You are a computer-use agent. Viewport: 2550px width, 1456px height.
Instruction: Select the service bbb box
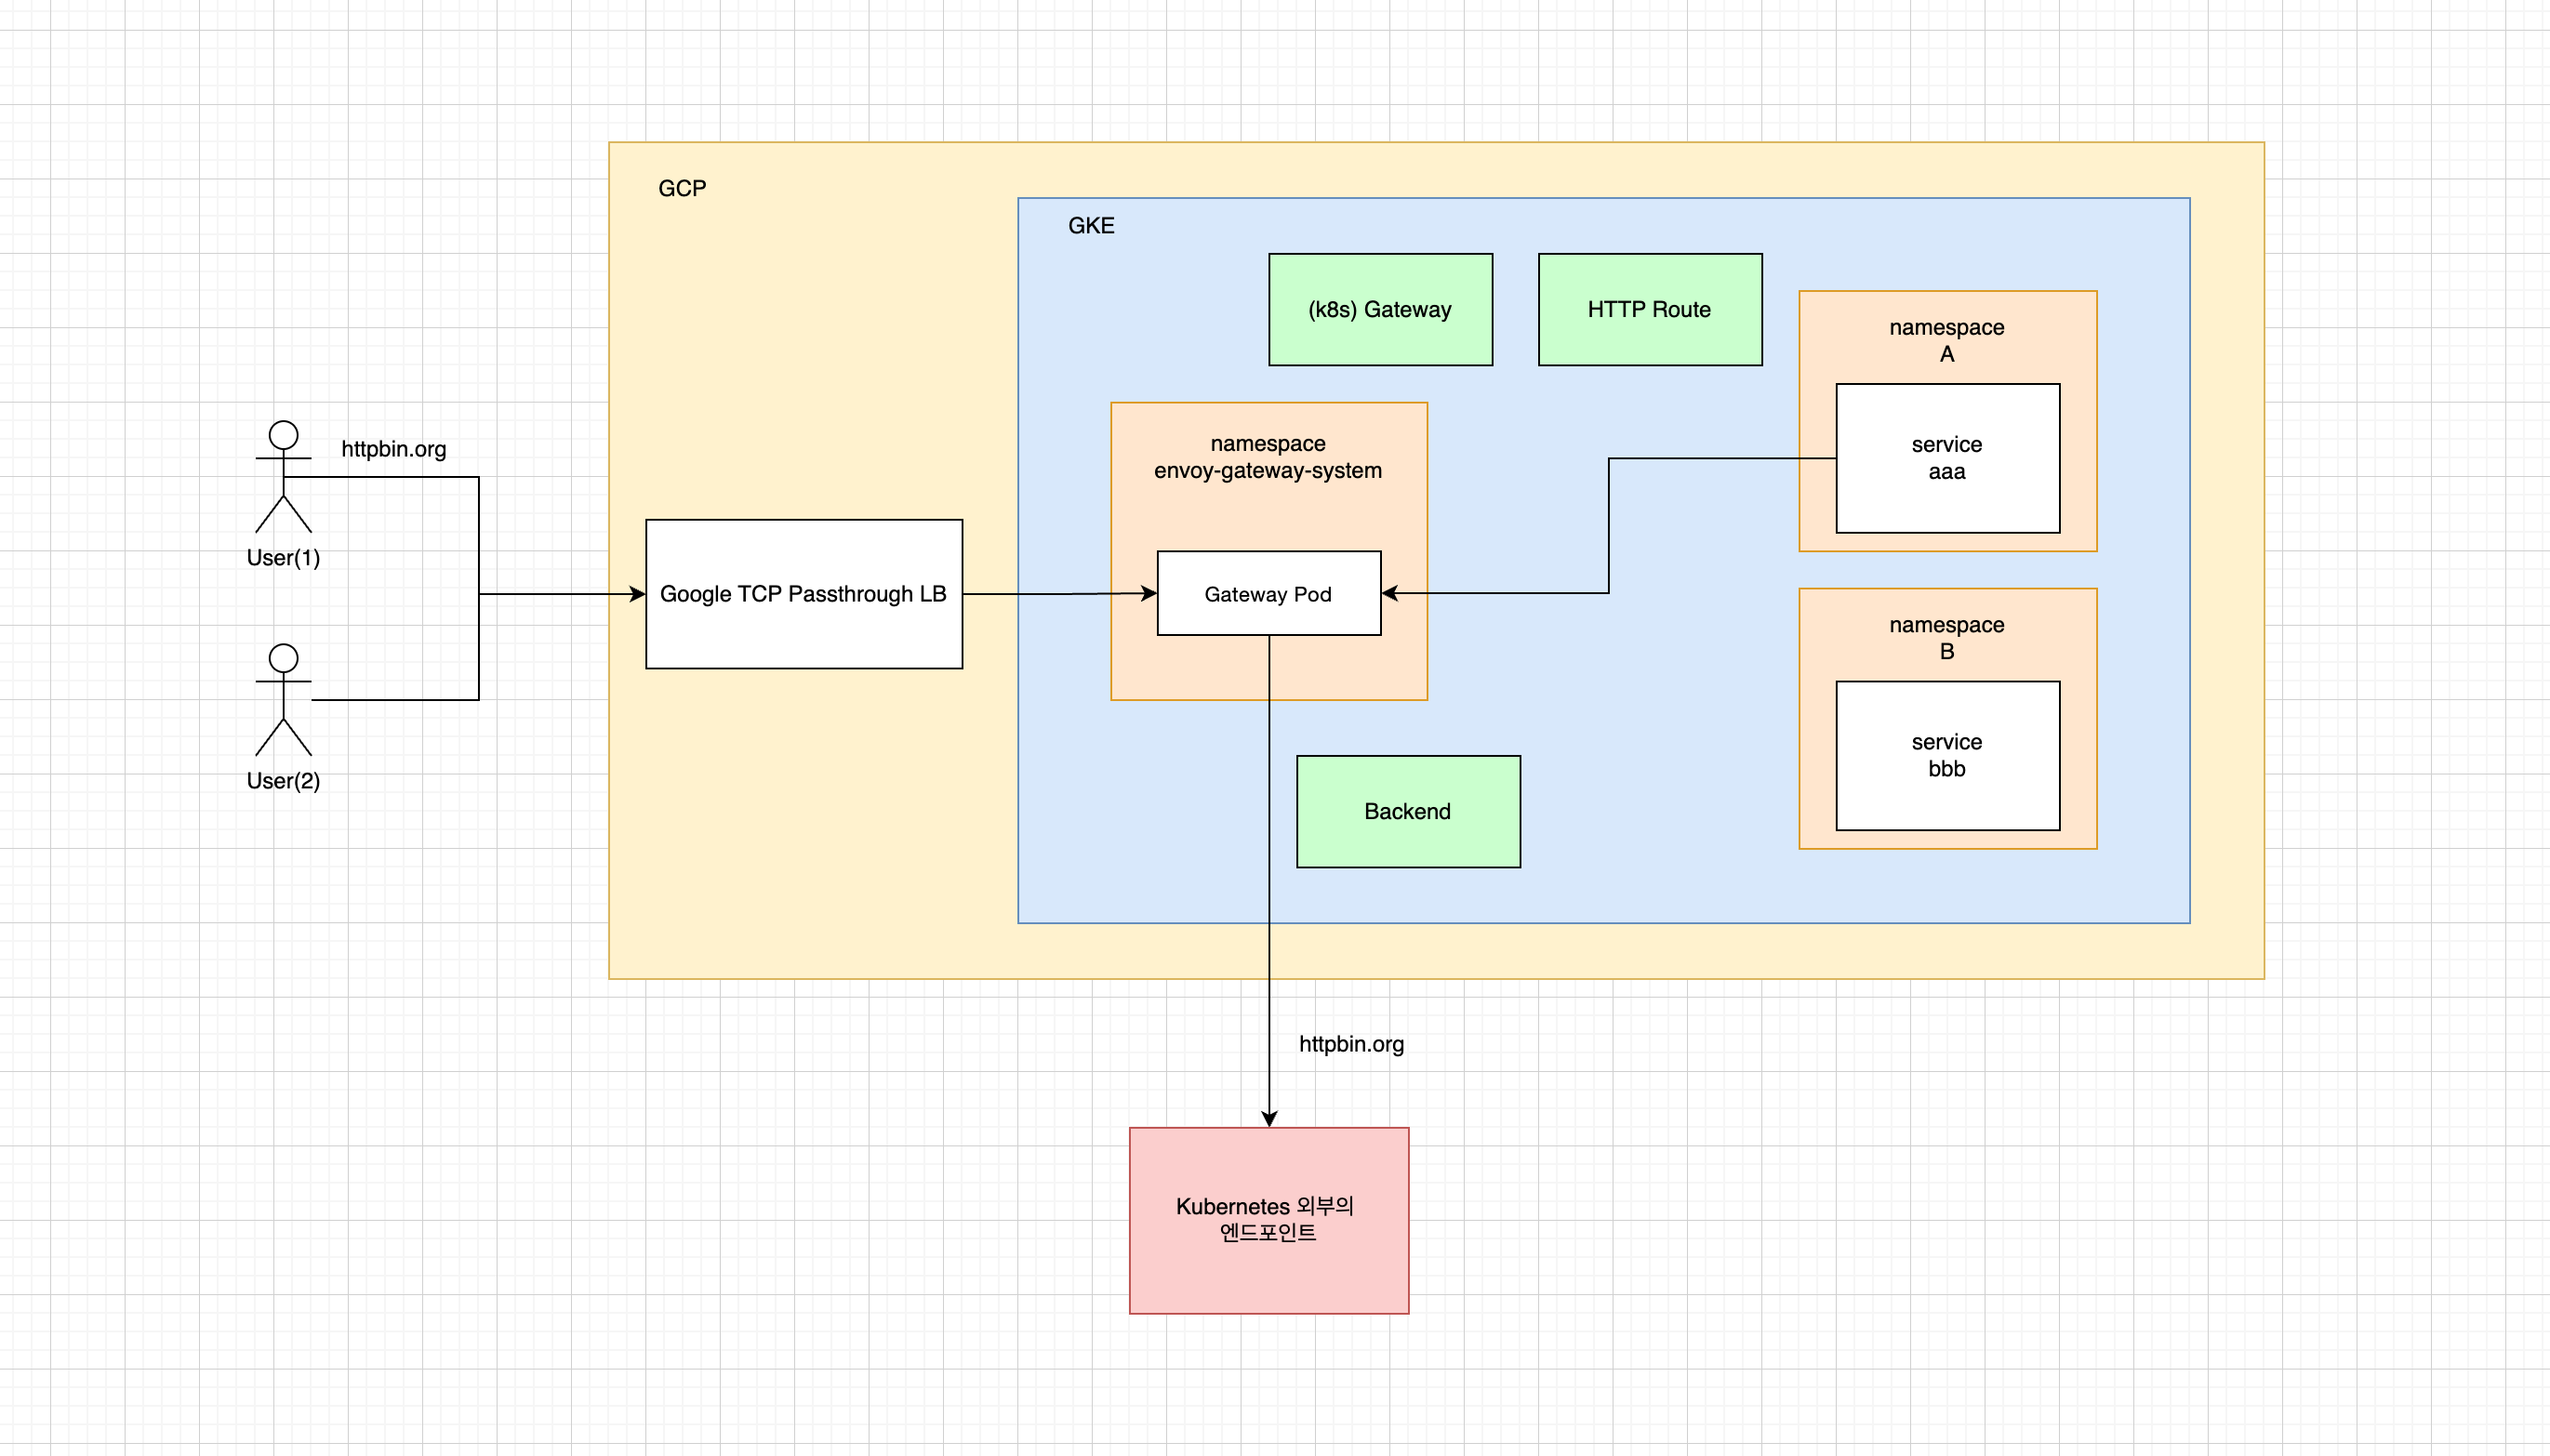[x=1946, y=755]
